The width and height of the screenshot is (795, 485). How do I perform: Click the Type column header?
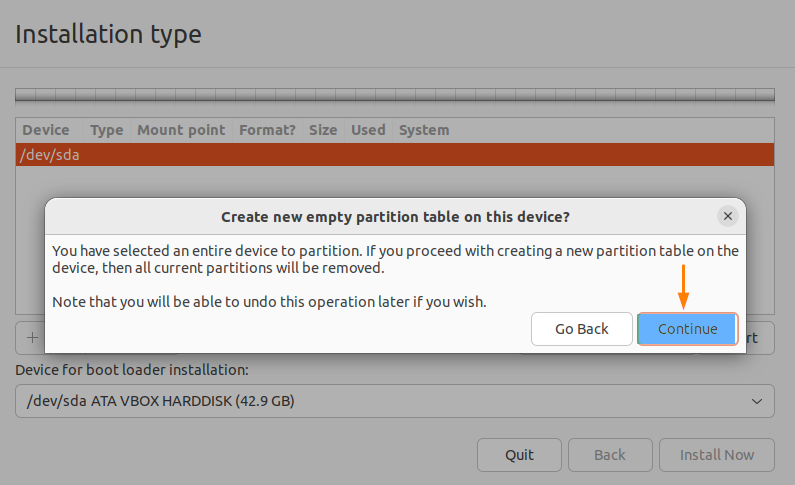click(107, 130)
